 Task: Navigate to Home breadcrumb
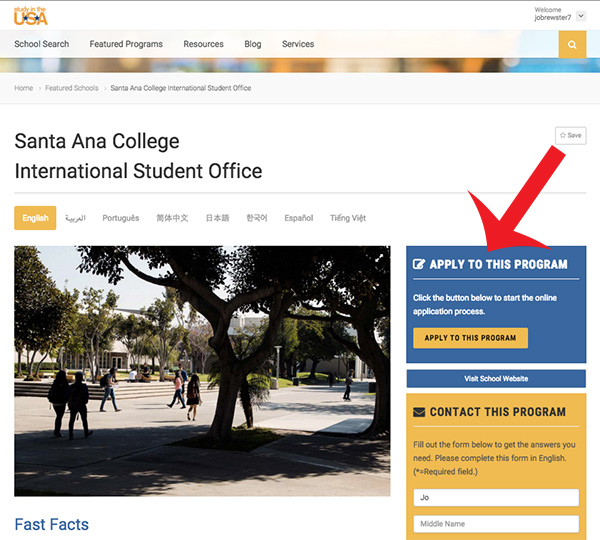[x=24, y=88]
